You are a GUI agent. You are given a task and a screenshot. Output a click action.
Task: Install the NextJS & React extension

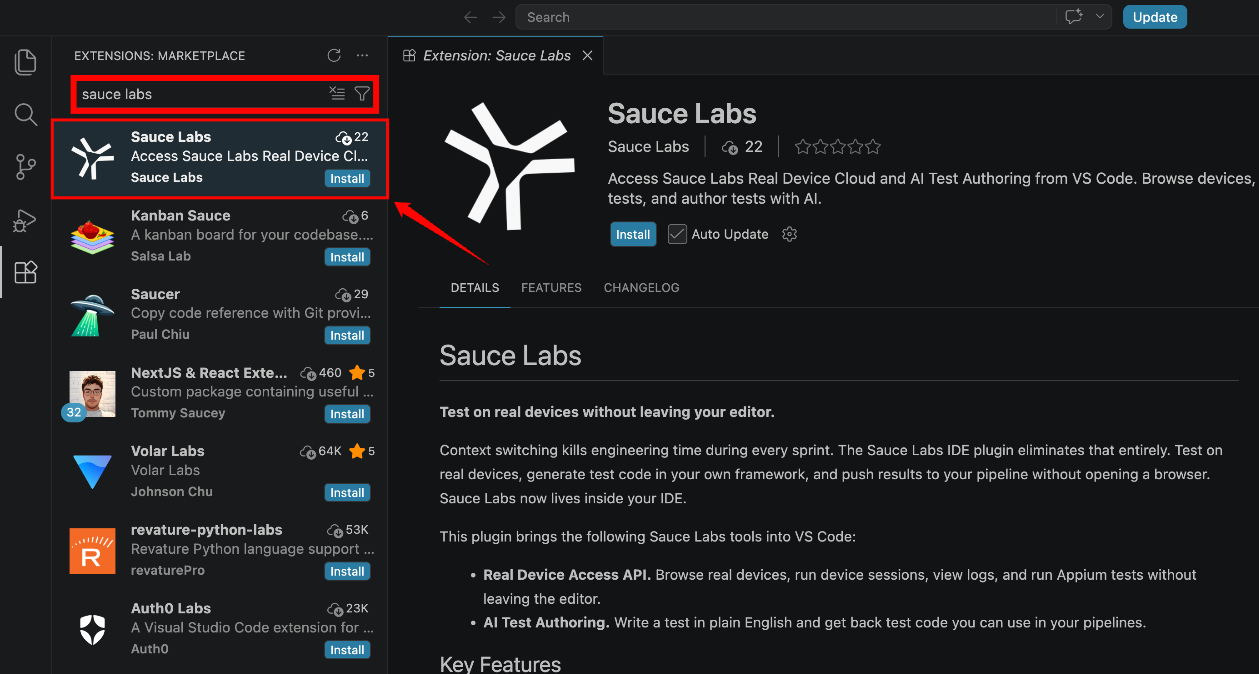[x=347, y=414]
